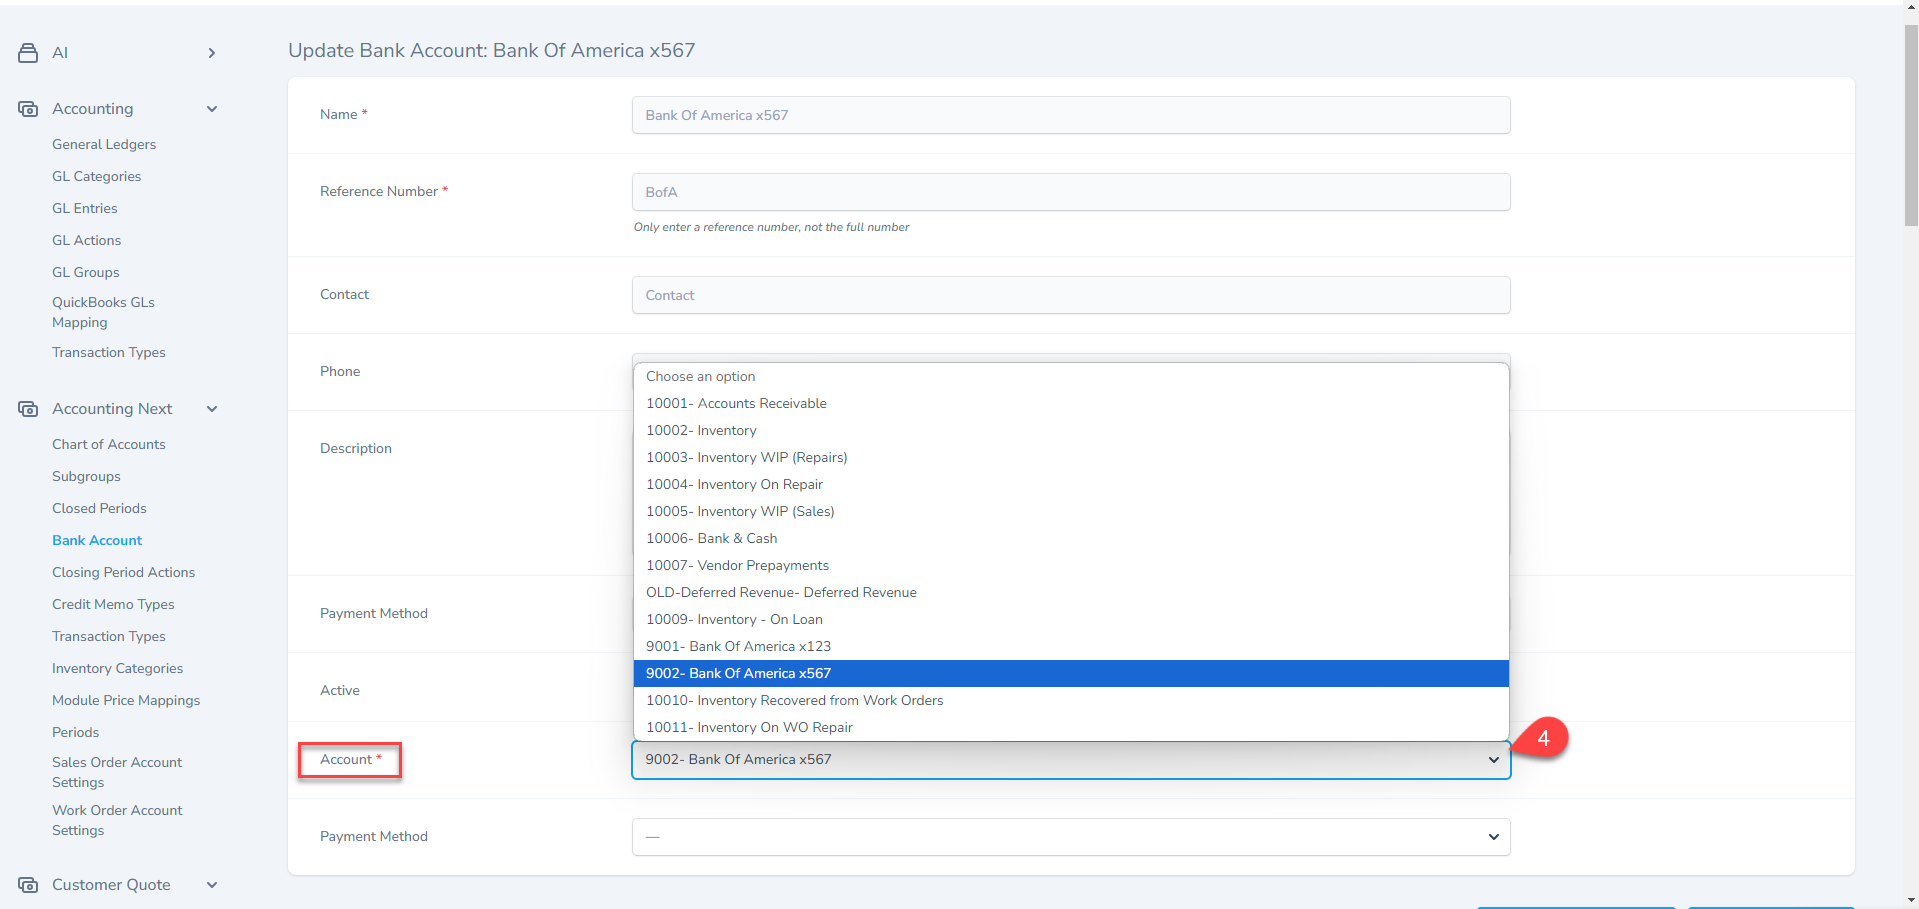Viewport: 1919px width, 909px height.
Task: Open the bottom Payment Method dropdown
Action: tap(1070, 837)
